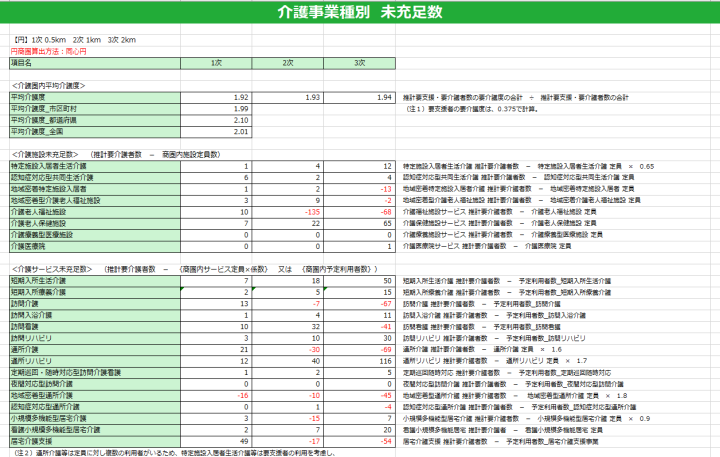Click the value 1.99 cell
Screen dimensions: 720x457
216,109
